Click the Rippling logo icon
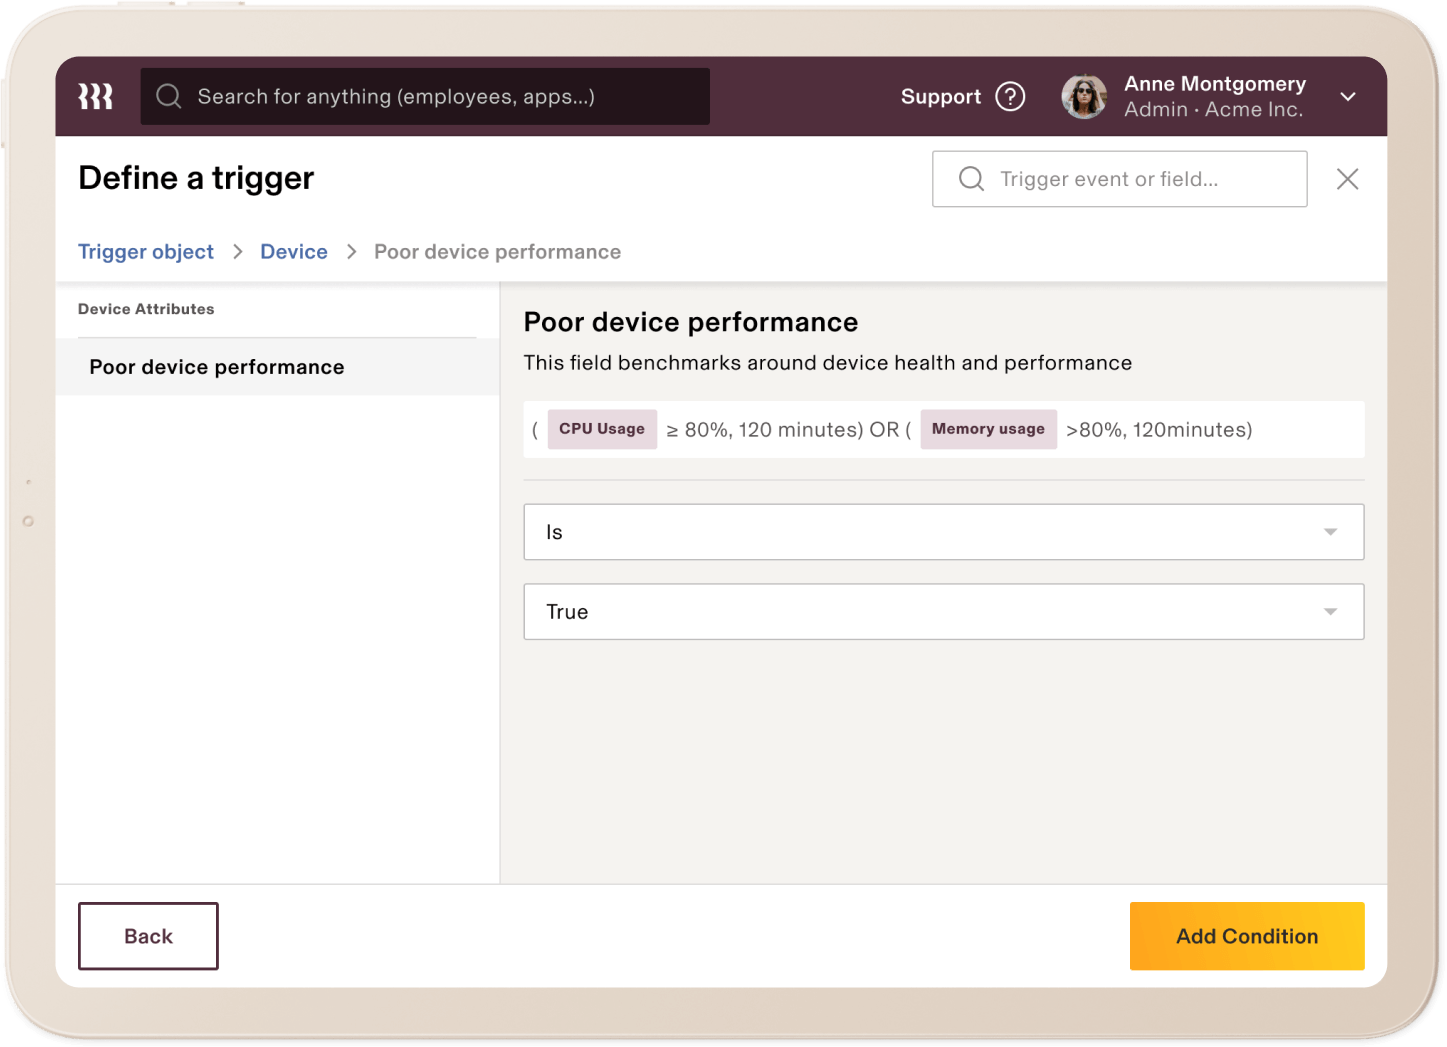Viewport: 1447px width, 1047px height. click(95, 96)
